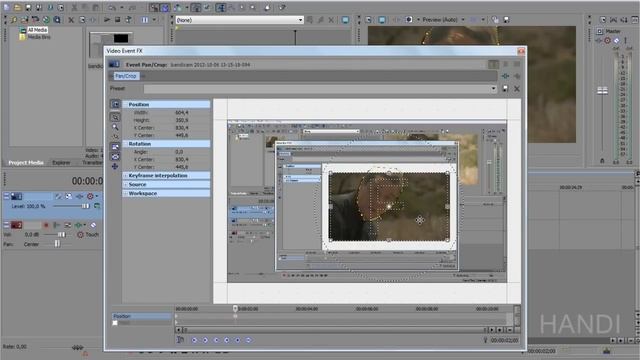Adjust the audio track Pan slider

pos(57,244)
